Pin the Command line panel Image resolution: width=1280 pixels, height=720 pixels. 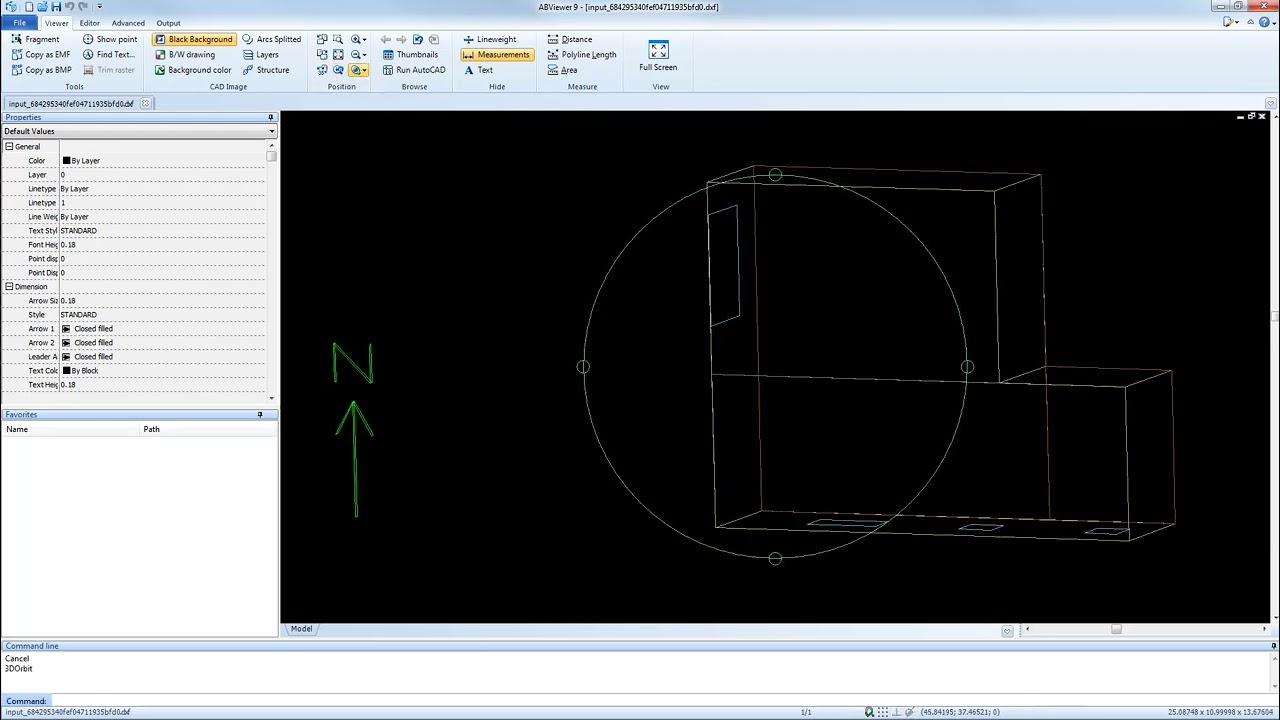1273,646
